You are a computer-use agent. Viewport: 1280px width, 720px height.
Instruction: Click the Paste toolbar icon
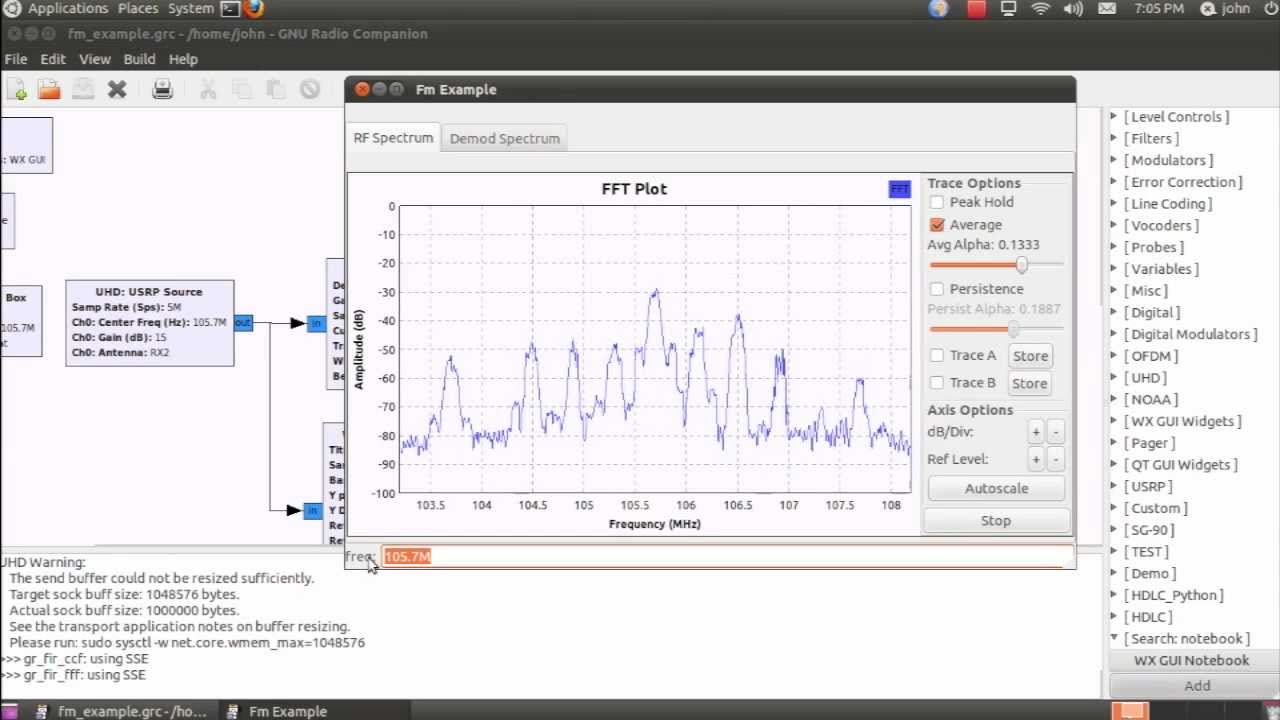tap(276, 90)
